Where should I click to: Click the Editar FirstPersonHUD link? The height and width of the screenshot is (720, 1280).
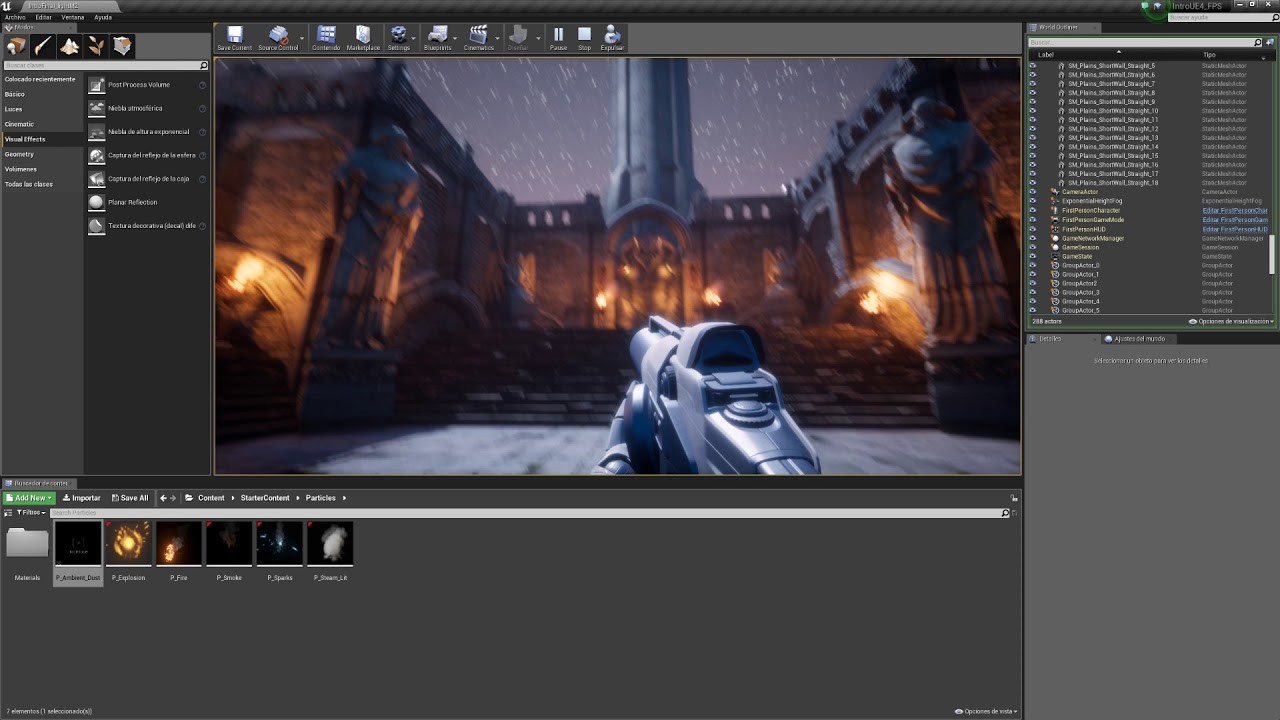click(x=1237, y=229)
